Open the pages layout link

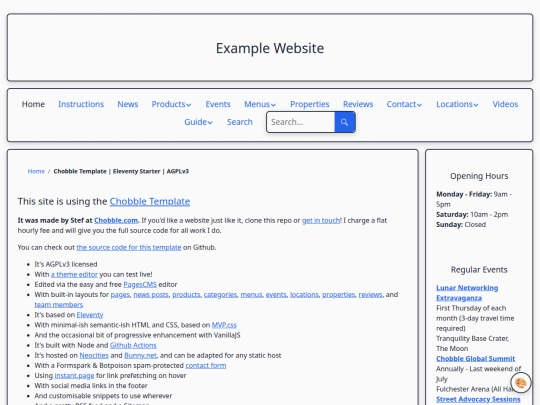tap(120, 294)
